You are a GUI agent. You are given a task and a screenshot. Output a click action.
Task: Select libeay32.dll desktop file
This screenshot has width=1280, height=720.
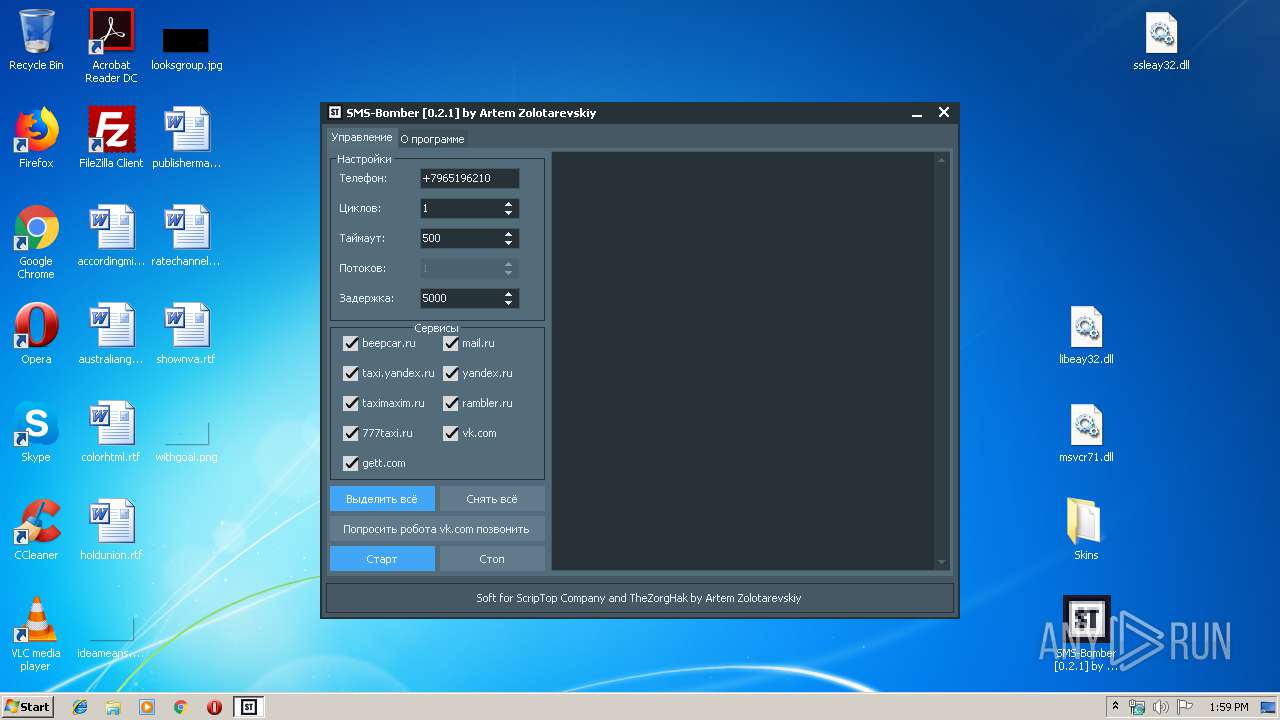(1086, 336)
